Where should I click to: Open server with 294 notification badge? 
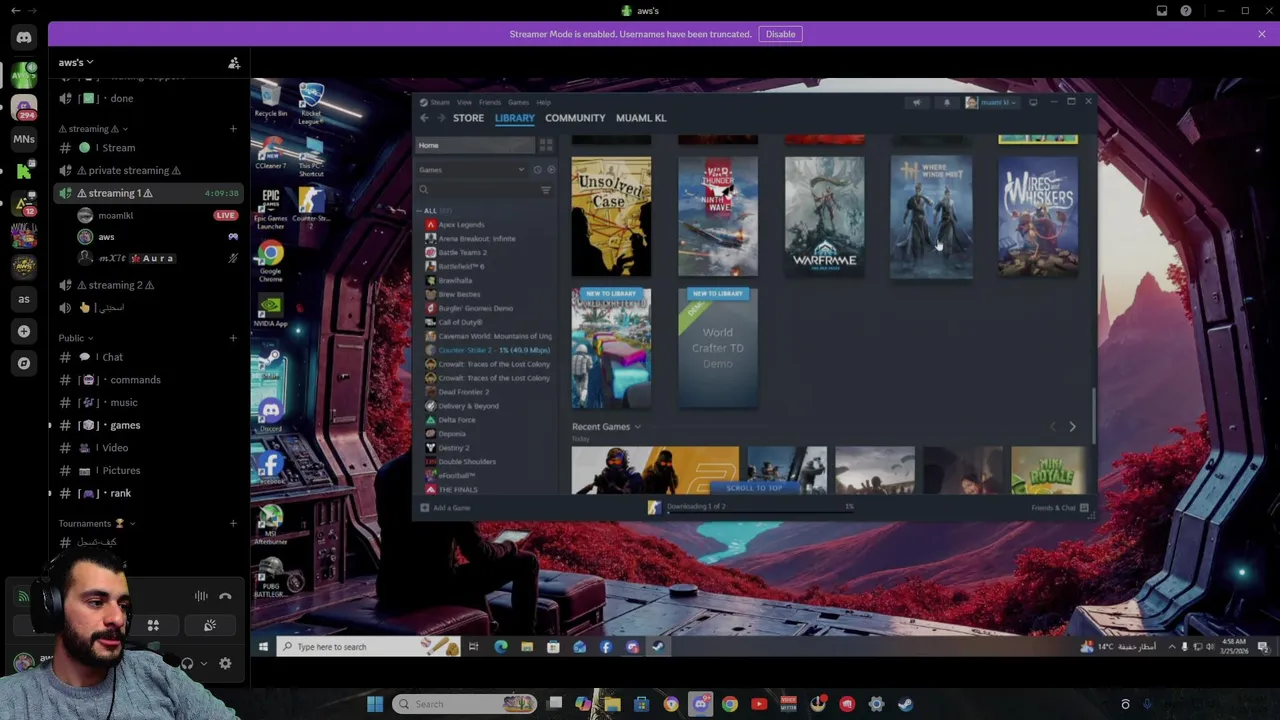tap(24, 107)
